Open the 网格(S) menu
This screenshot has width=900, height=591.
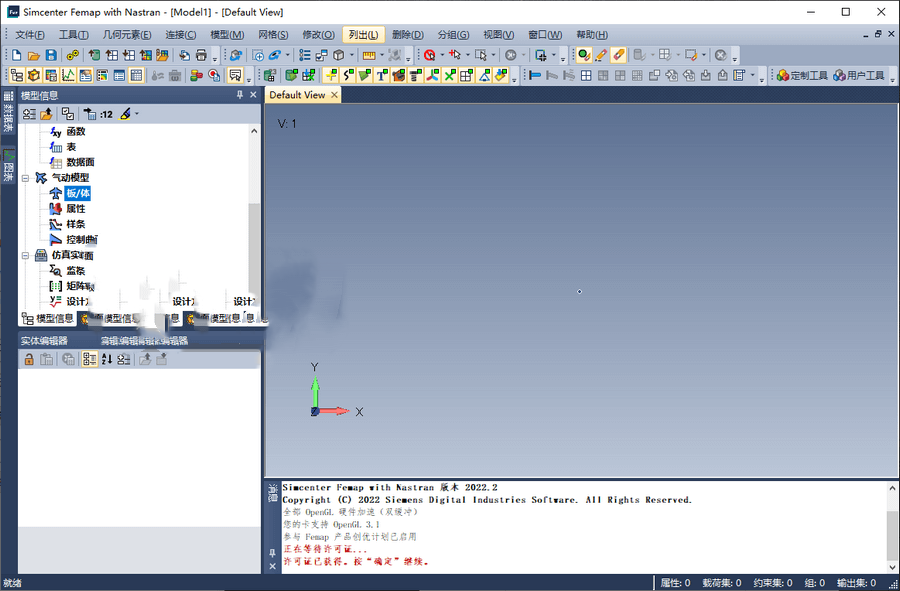pos(273,34)
